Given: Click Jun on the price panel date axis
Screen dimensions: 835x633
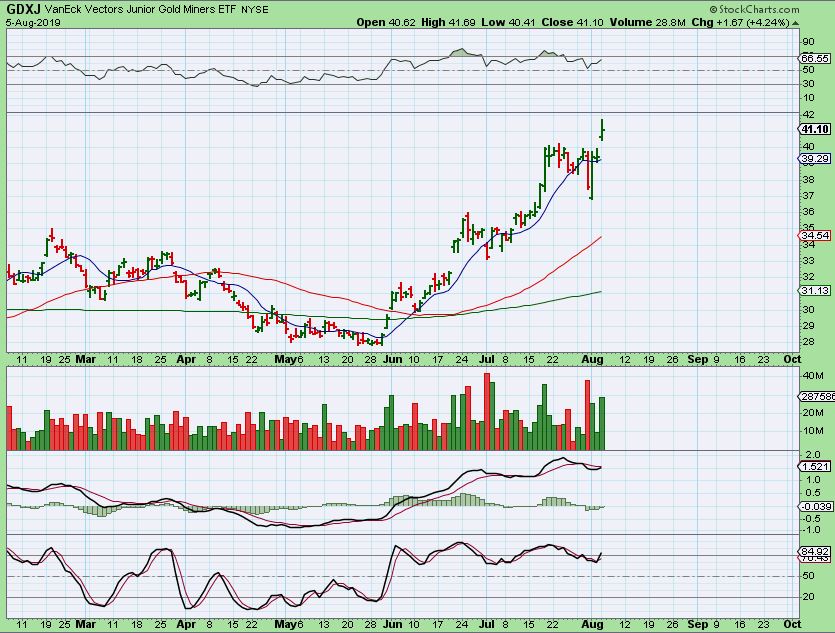Looking at the screenshot, I should pos(392,359).
